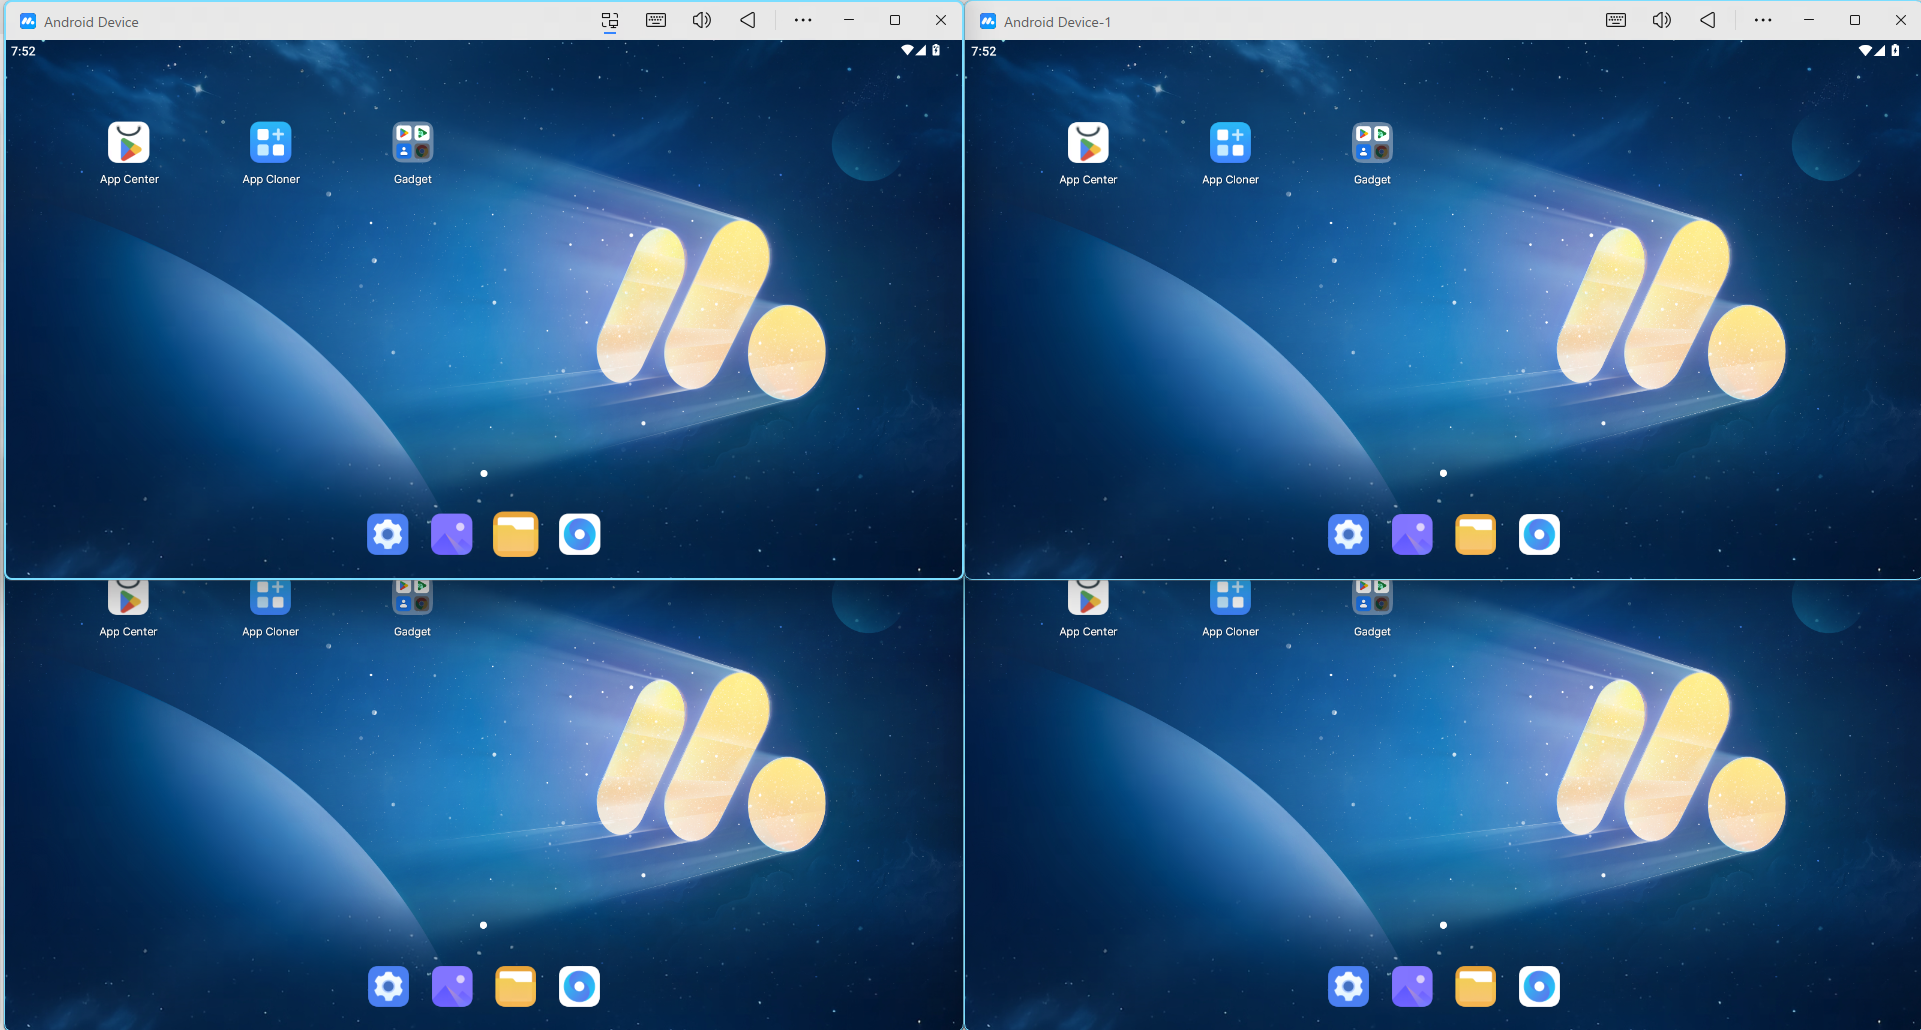
Task: Click home page indicator dot in Android Device-1
Action: 1443,473
